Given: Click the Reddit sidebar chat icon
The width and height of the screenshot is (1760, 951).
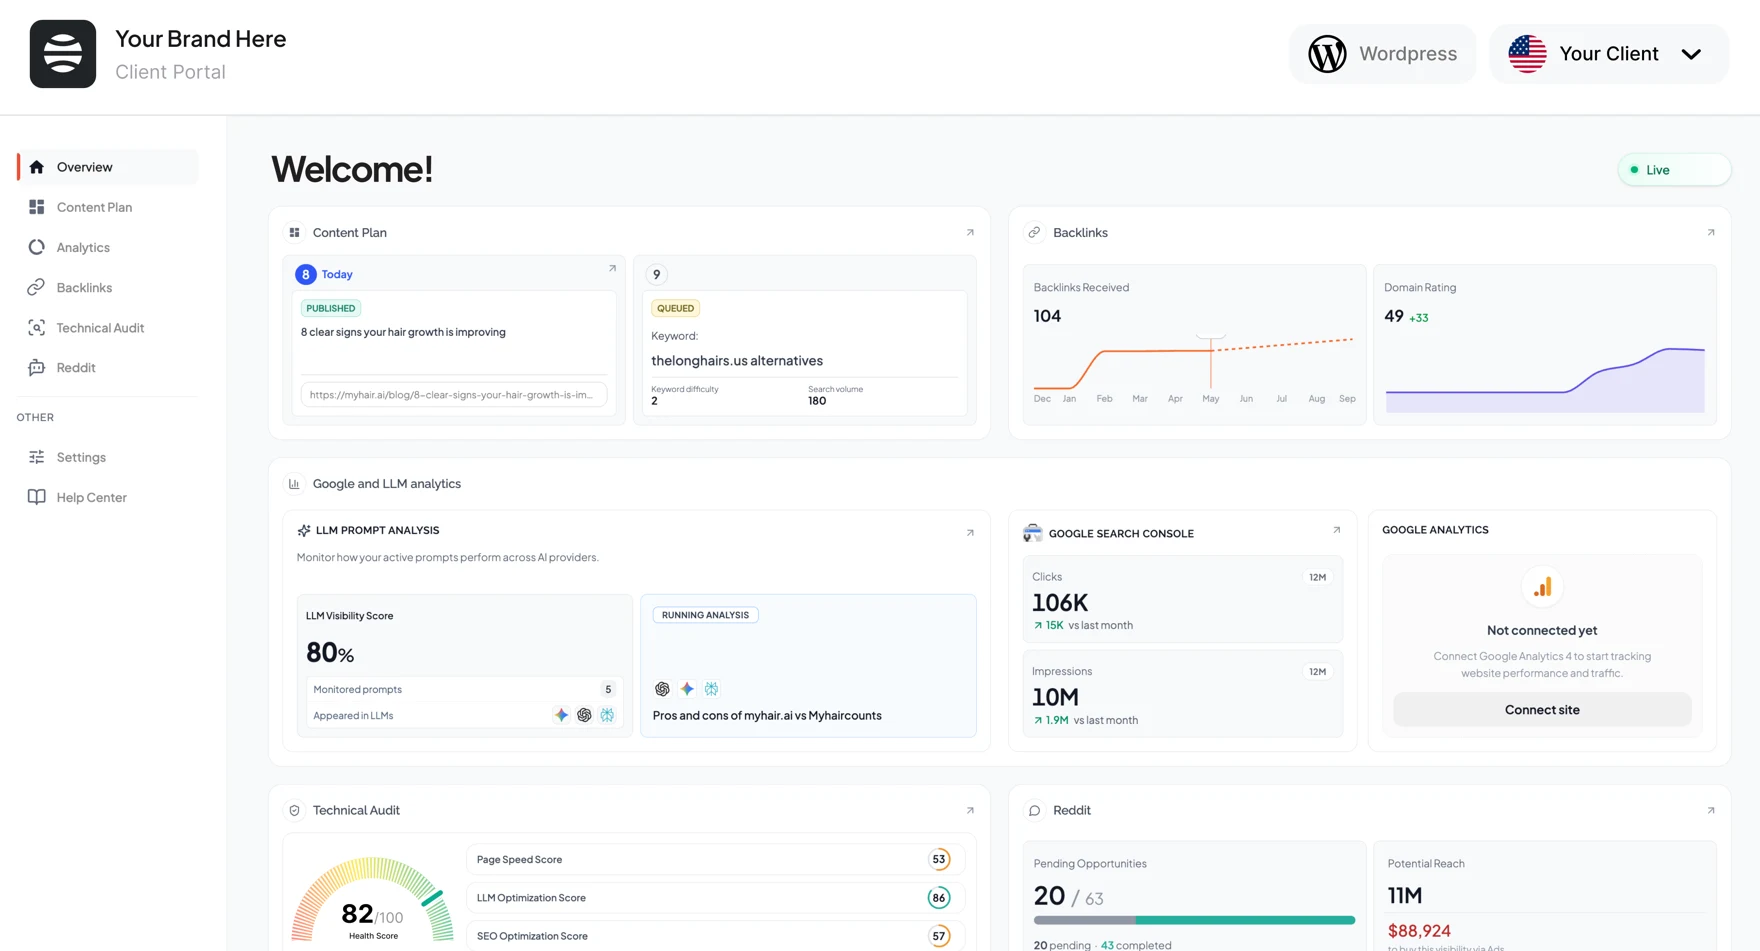Looking at the screenshot, I should pyautogui.click(x=37, y=367).
